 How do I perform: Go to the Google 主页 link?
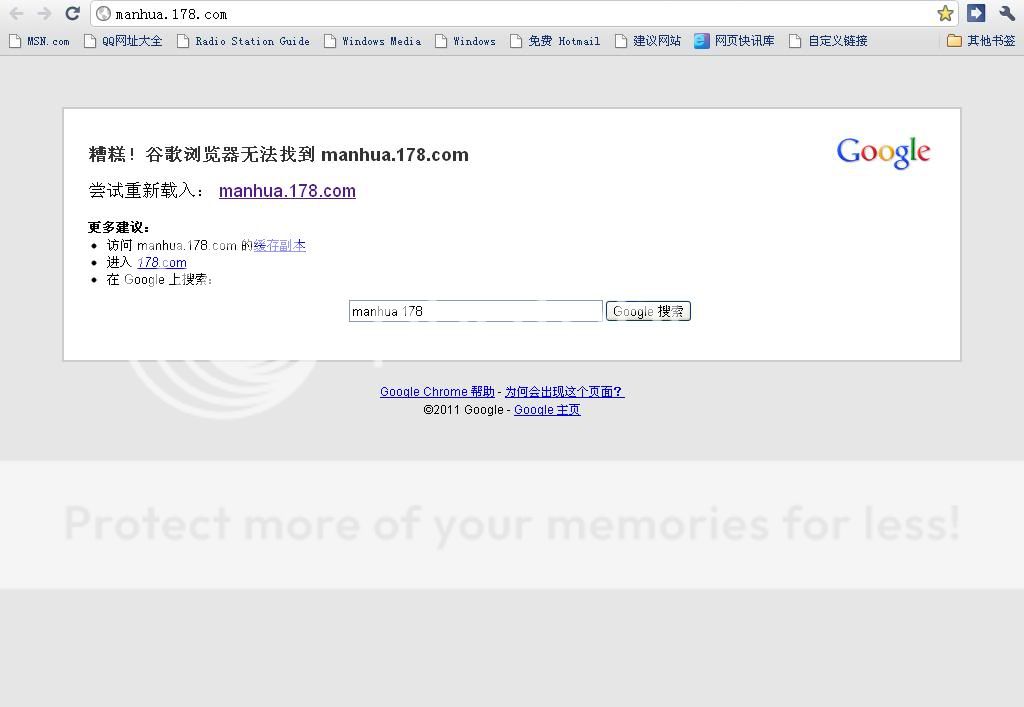coord(547,410)
